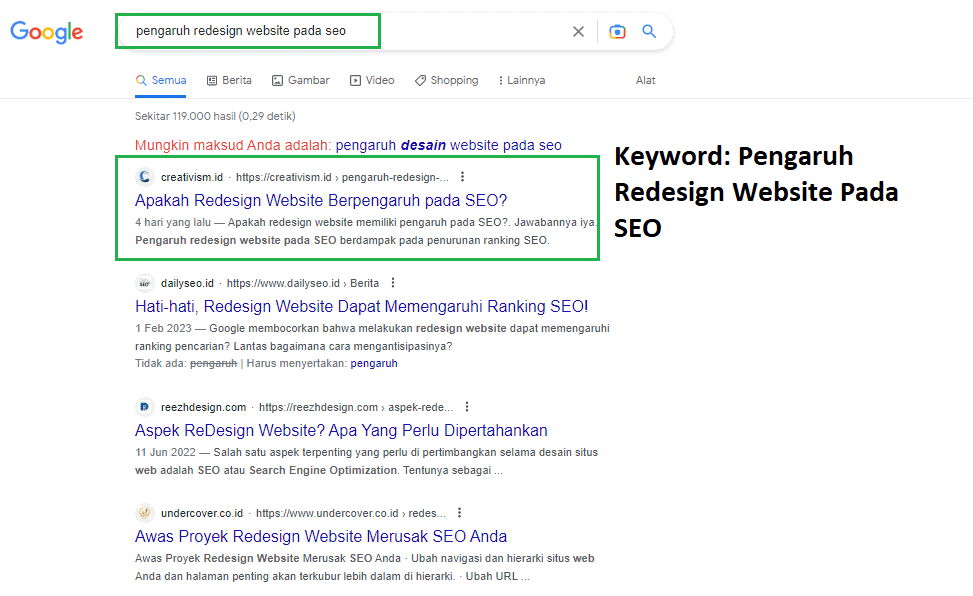The height and width of the screenshot is (596, 973).
Task: Click the blue magnifier search icon
Action: point(649,31)
